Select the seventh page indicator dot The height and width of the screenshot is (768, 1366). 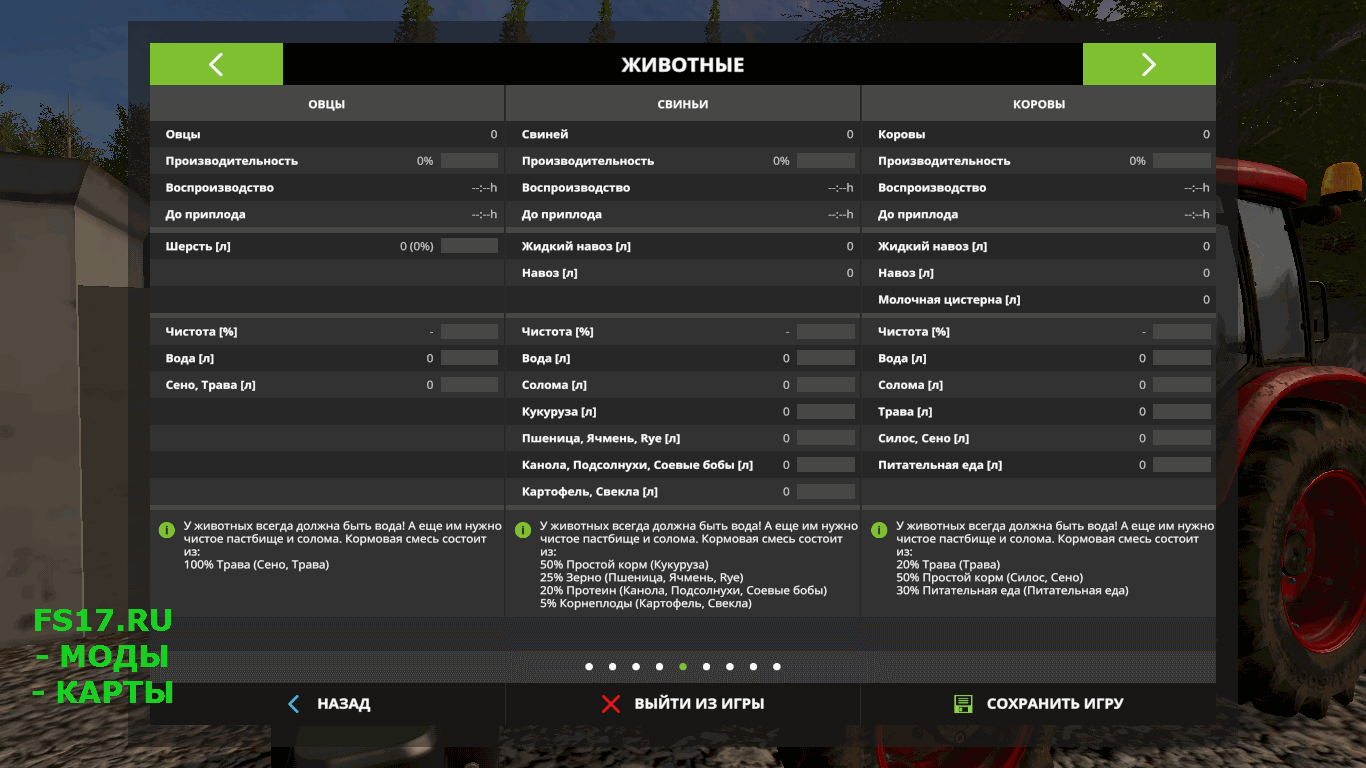[730, 666]
